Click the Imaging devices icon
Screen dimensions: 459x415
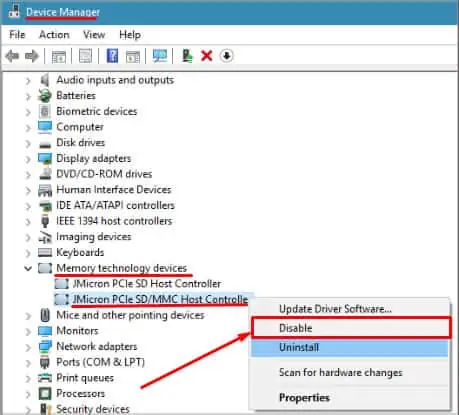tap(45, 237)
